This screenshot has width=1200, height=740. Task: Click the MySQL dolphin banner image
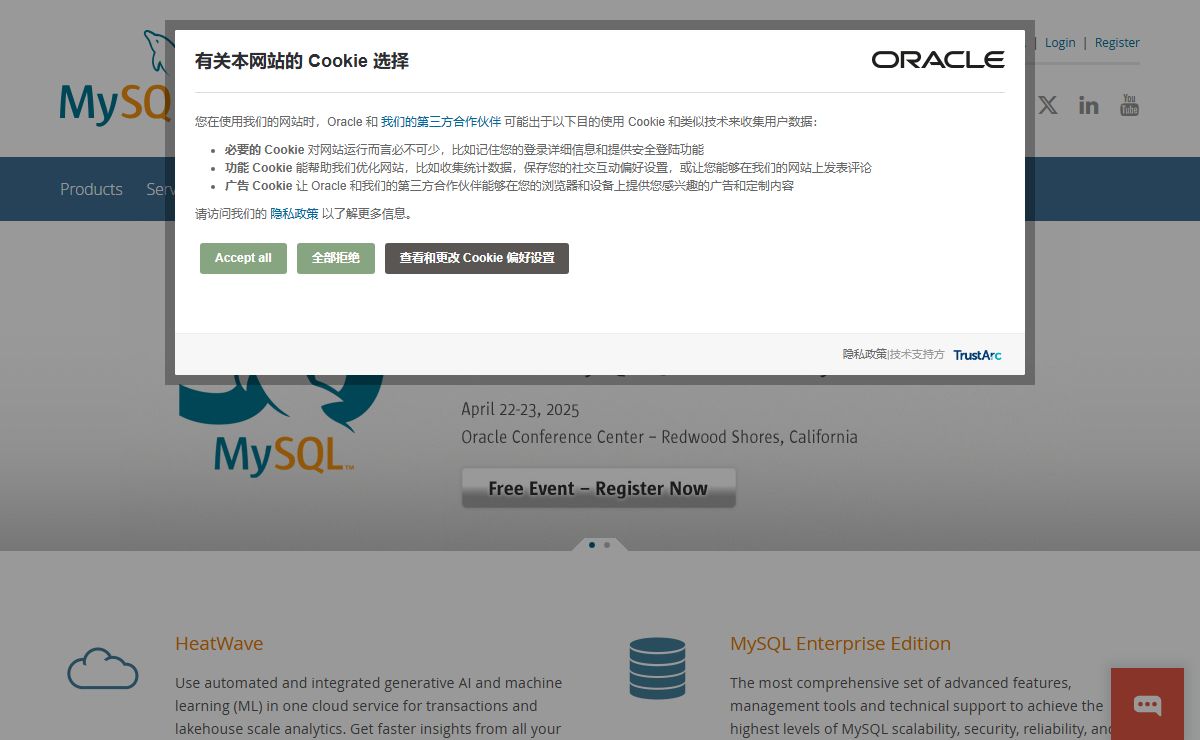282,428
